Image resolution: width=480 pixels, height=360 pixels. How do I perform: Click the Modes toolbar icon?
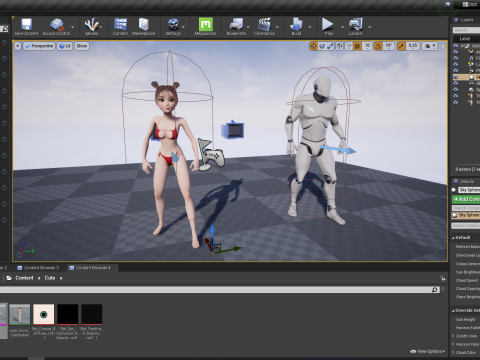point(91,27)
